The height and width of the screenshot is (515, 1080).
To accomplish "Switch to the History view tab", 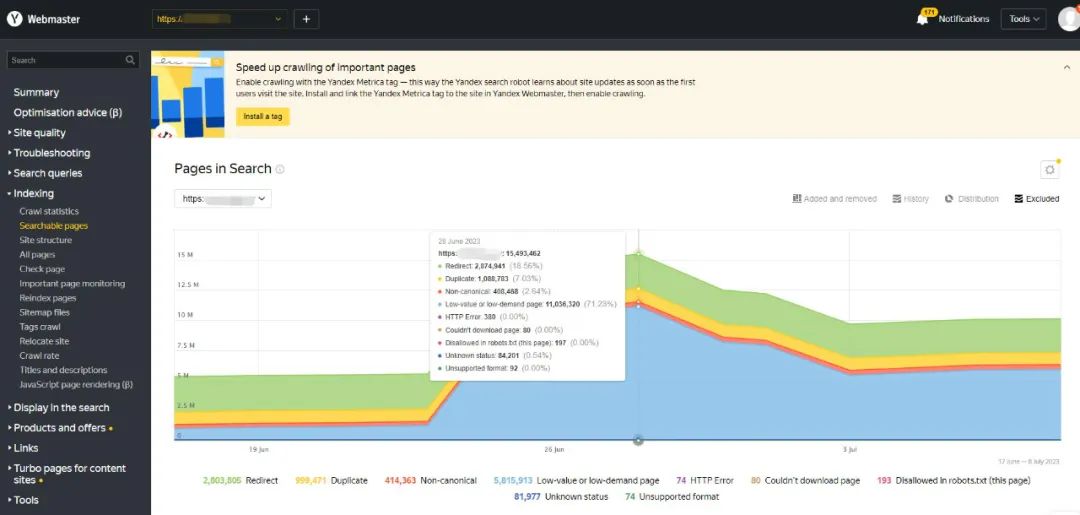I will (x=910, y=199).
